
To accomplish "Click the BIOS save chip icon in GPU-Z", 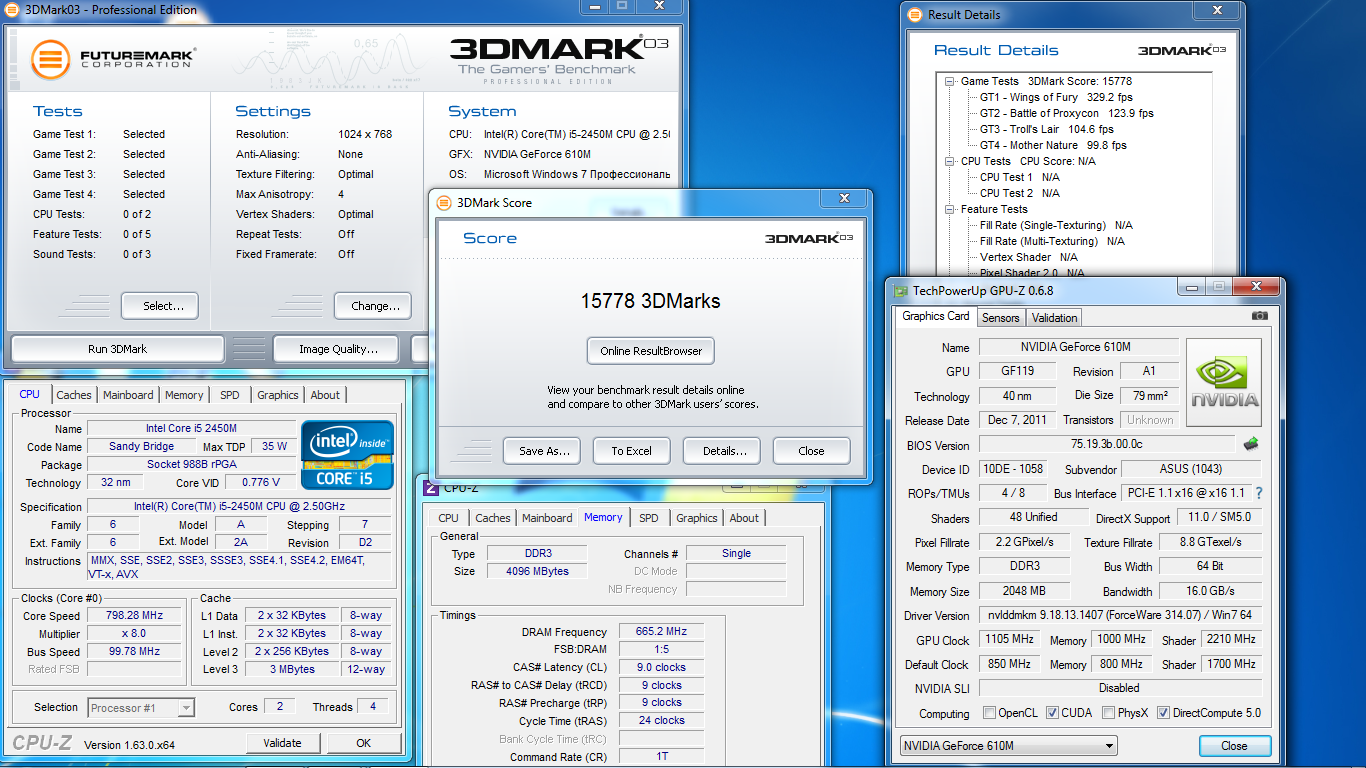I will tap(1250, 444).
